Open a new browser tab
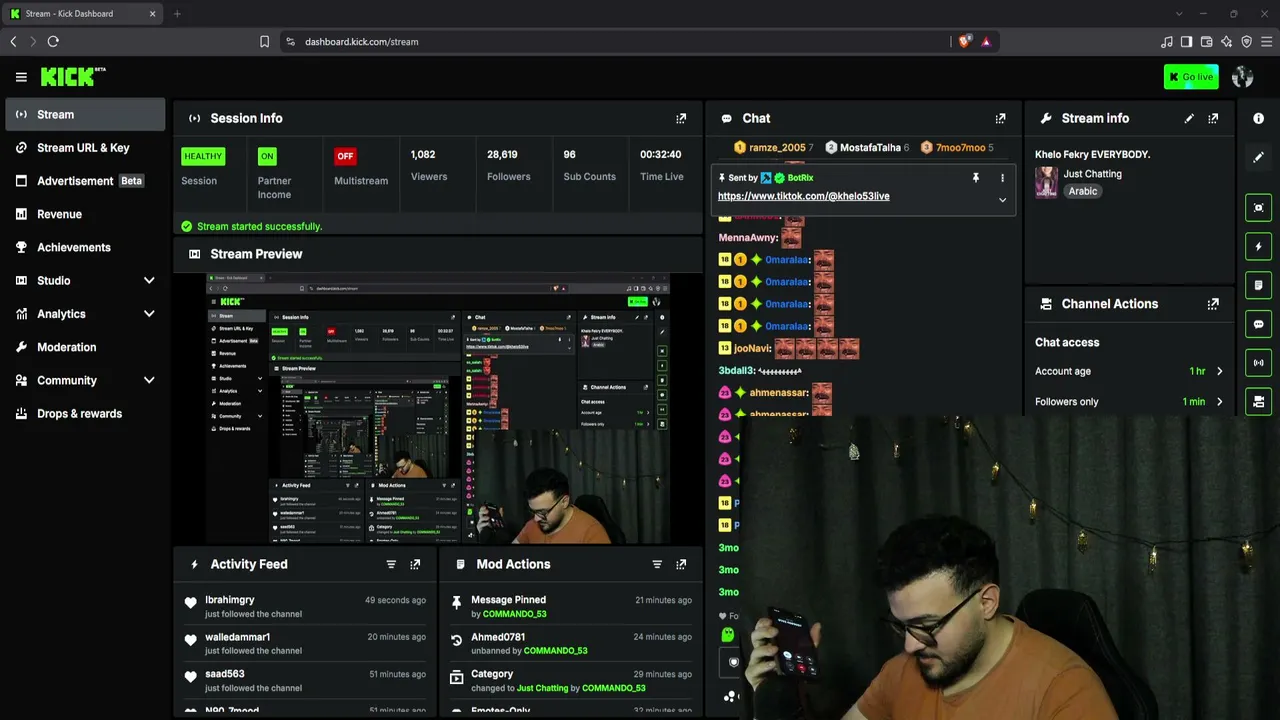1280x720 pixels. tap(177, 14)
